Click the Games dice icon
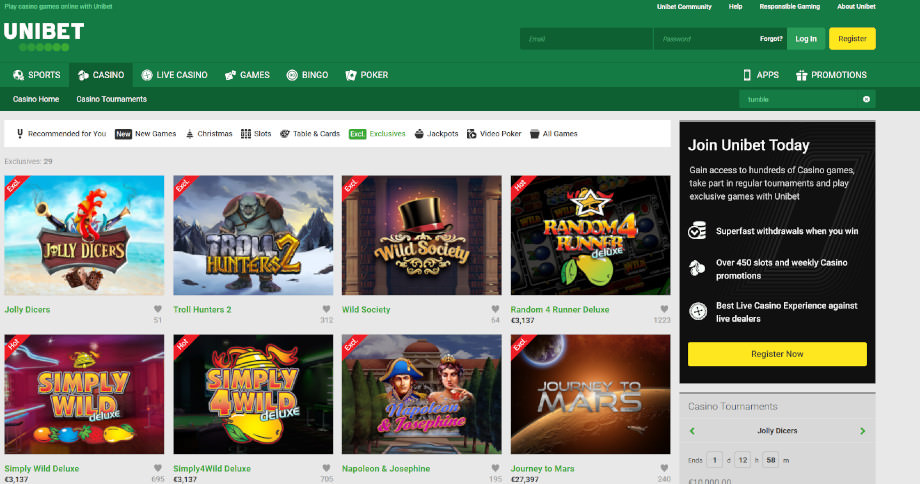Screen dimensions: 920x484 point(230,75)
